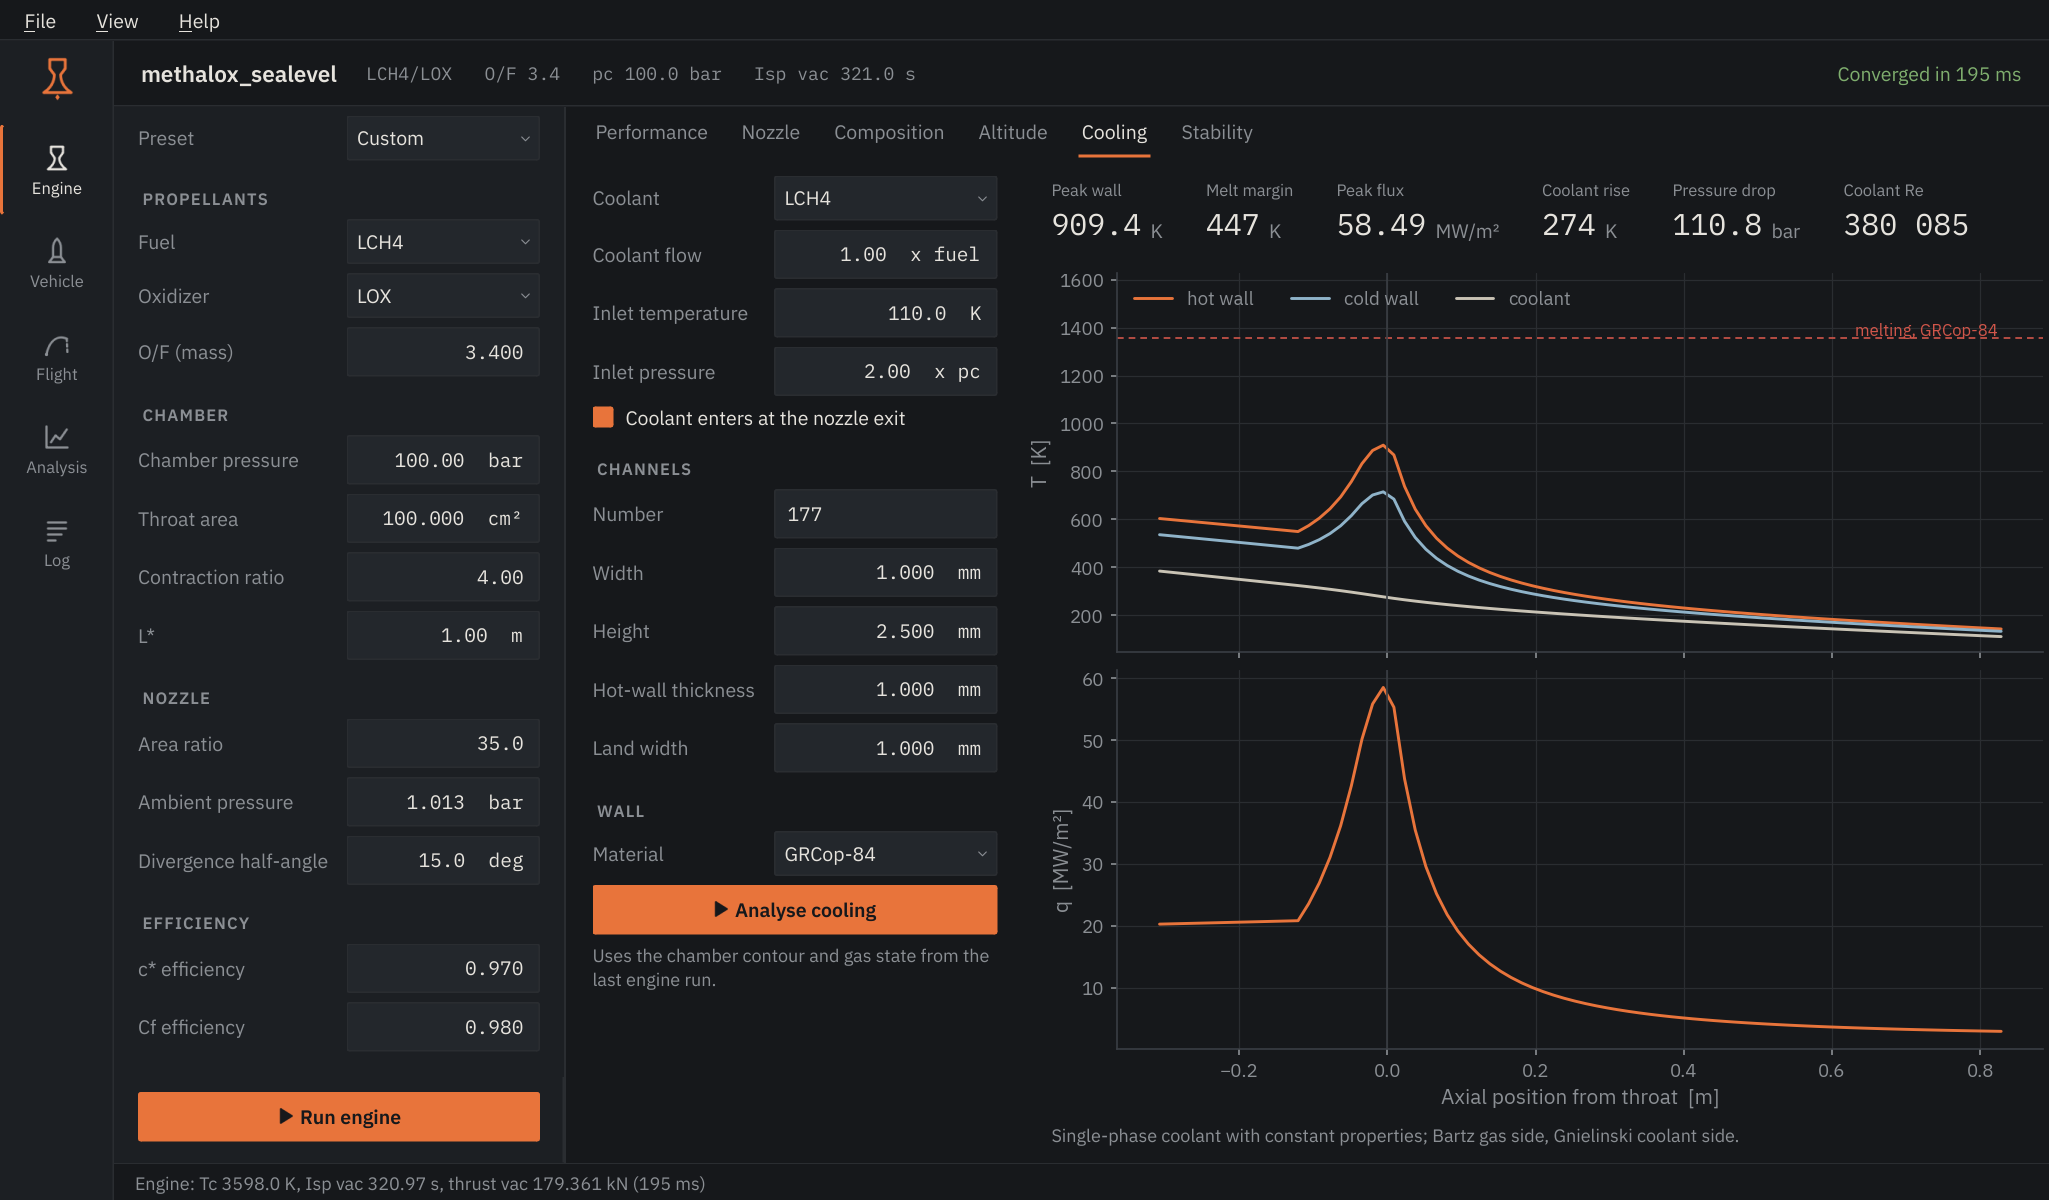Edit the Throat area field
The width and height of the screenshot is (2049, 1200).
443,519
